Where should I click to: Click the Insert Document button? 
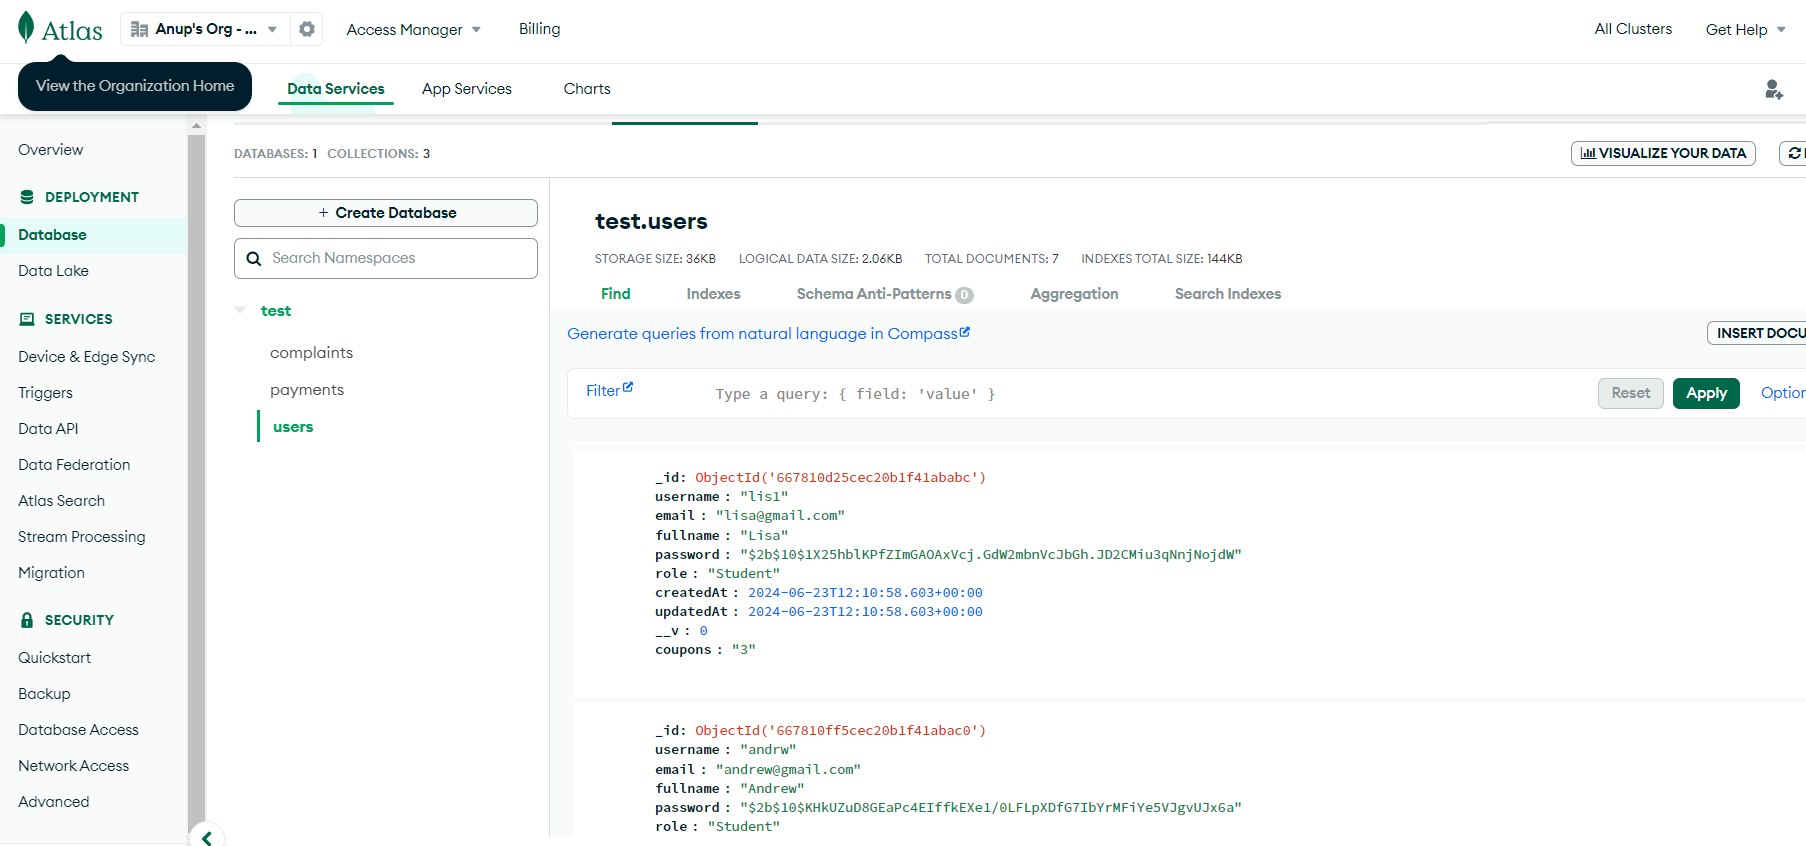point(1757,333)
